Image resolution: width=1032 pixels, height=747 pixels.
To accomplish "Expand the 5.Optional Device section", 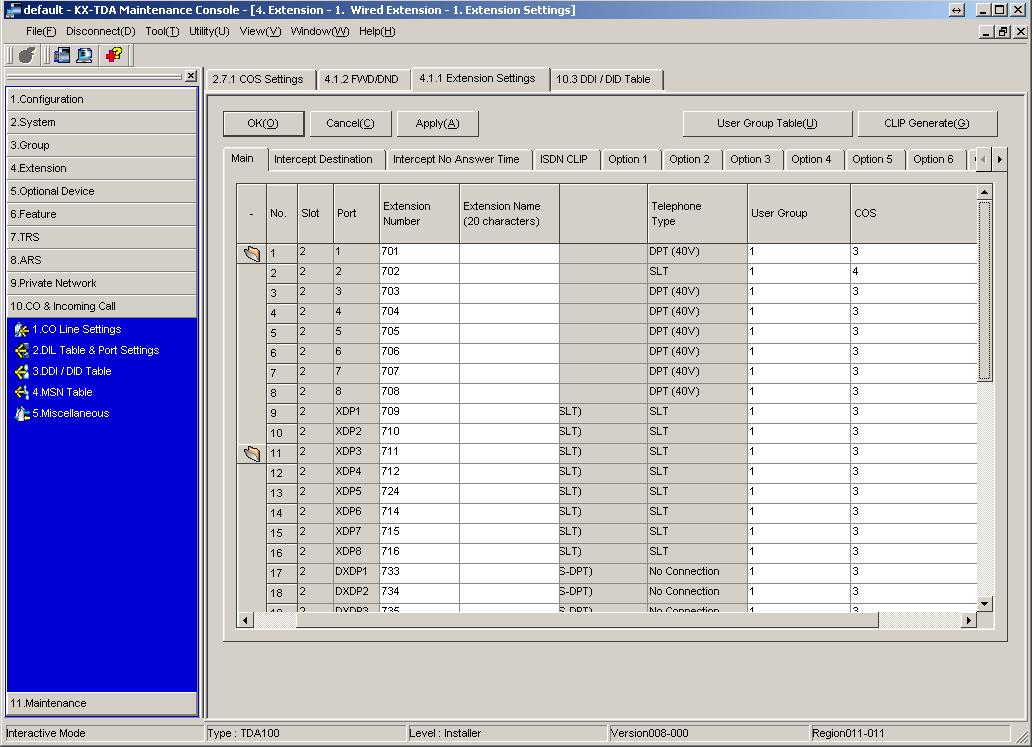I will (x=101, y=192).
